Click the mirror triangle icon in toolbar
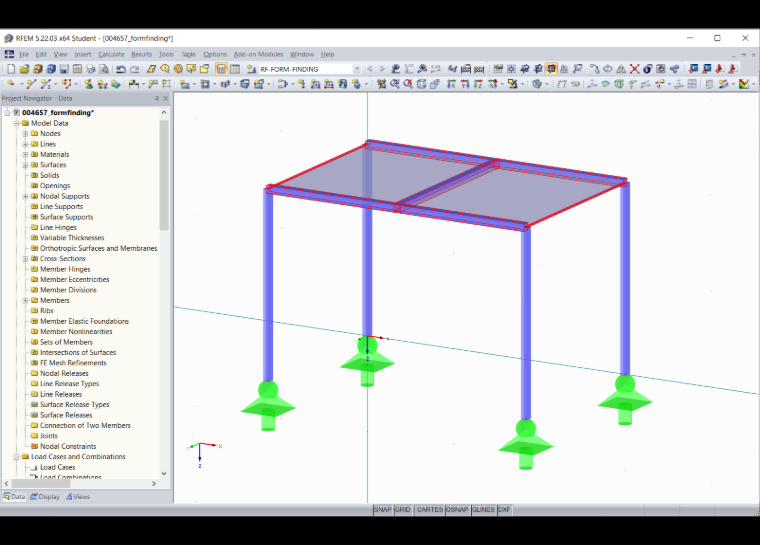Viewport: 760px width, 545px height. pyautogui.click(x=621, y=69)
